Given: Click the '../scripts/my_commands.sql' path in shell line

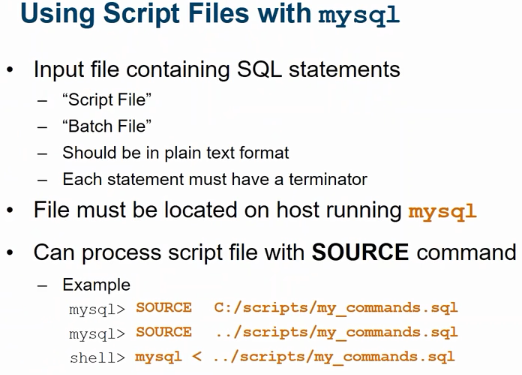Looking at the screenshot, I should coord(334,357).
